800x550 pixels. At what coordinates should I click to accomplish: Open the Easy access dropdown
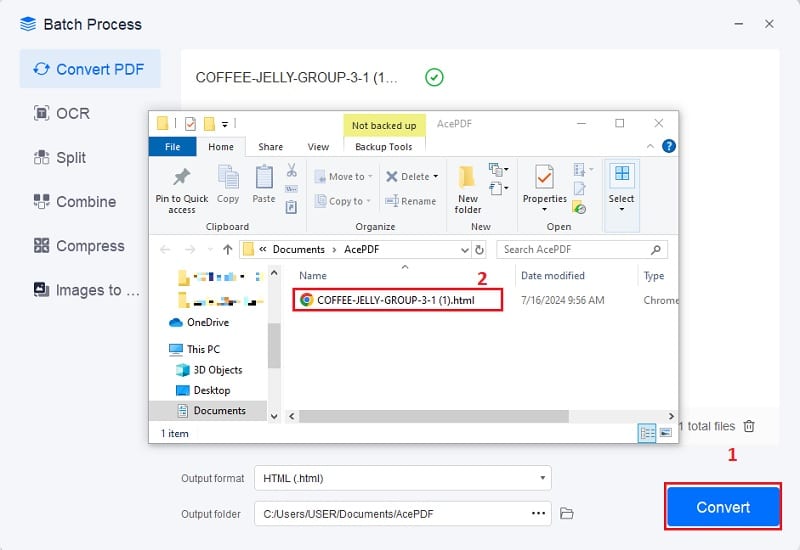pyautogui.click(x=498, y=188)
